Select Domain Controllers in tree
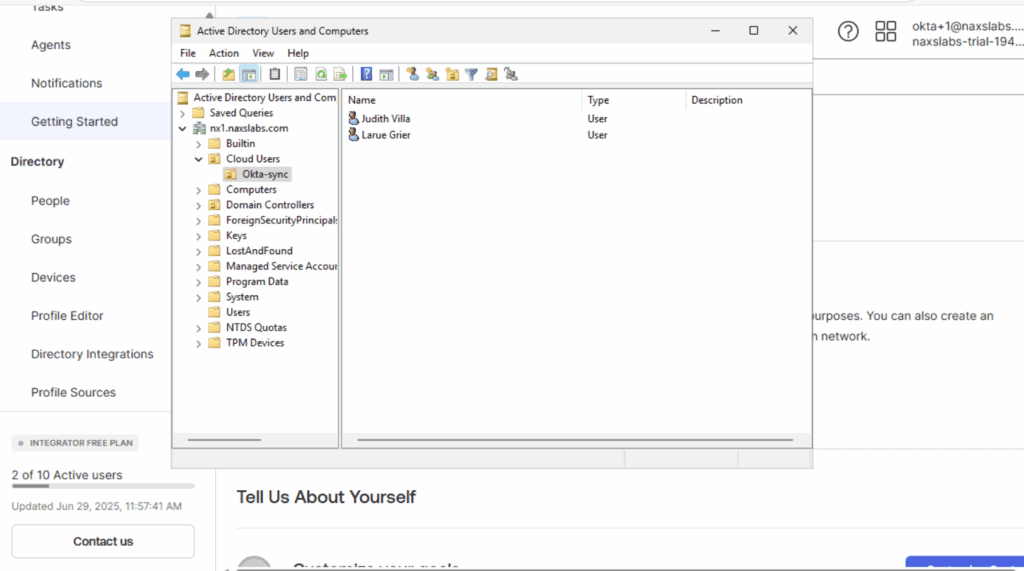The image size is (1024, 571). [270, 205]
